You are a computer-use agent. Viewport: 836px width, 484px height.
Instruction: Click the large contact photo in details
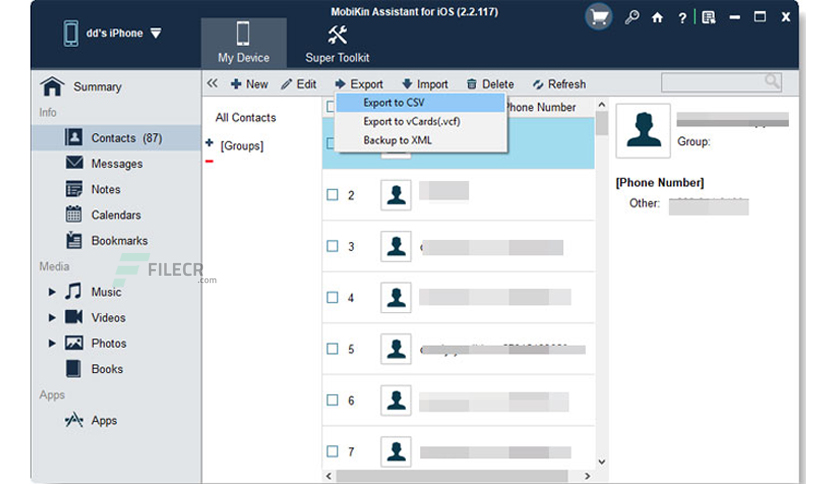click(643, 131)
